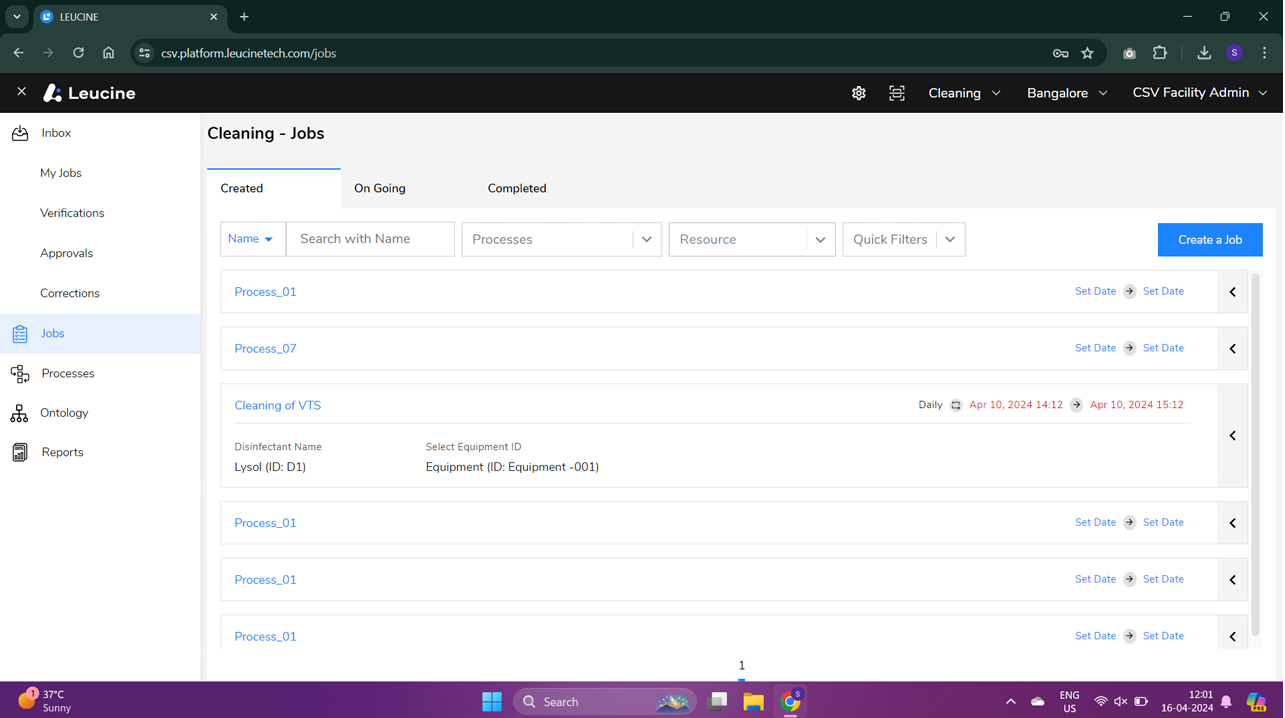This screenshot has height=718, width=1285.
Task: Click the Ontology hierarchy icon
Action: point(19,413)
